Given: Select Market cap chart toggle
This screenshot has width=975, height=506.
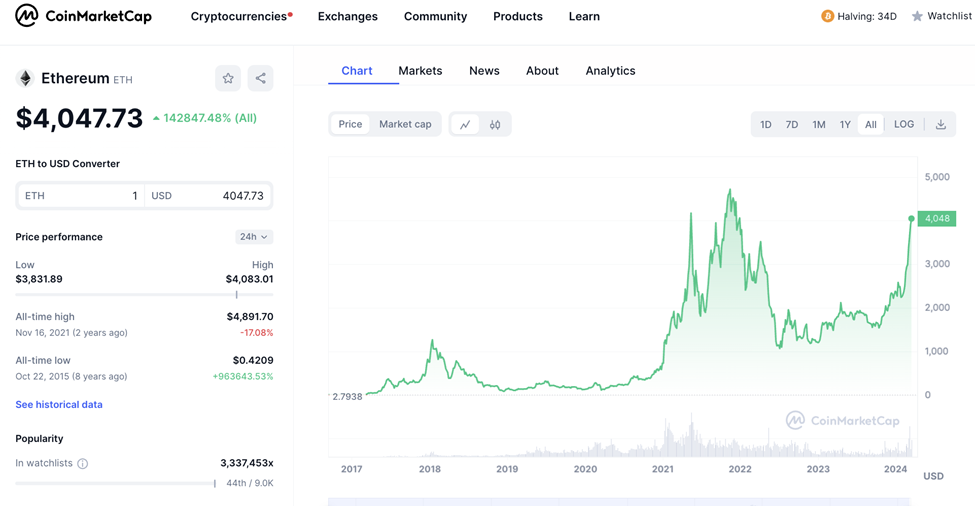Looking at the screenshot, I should [405, 124].
